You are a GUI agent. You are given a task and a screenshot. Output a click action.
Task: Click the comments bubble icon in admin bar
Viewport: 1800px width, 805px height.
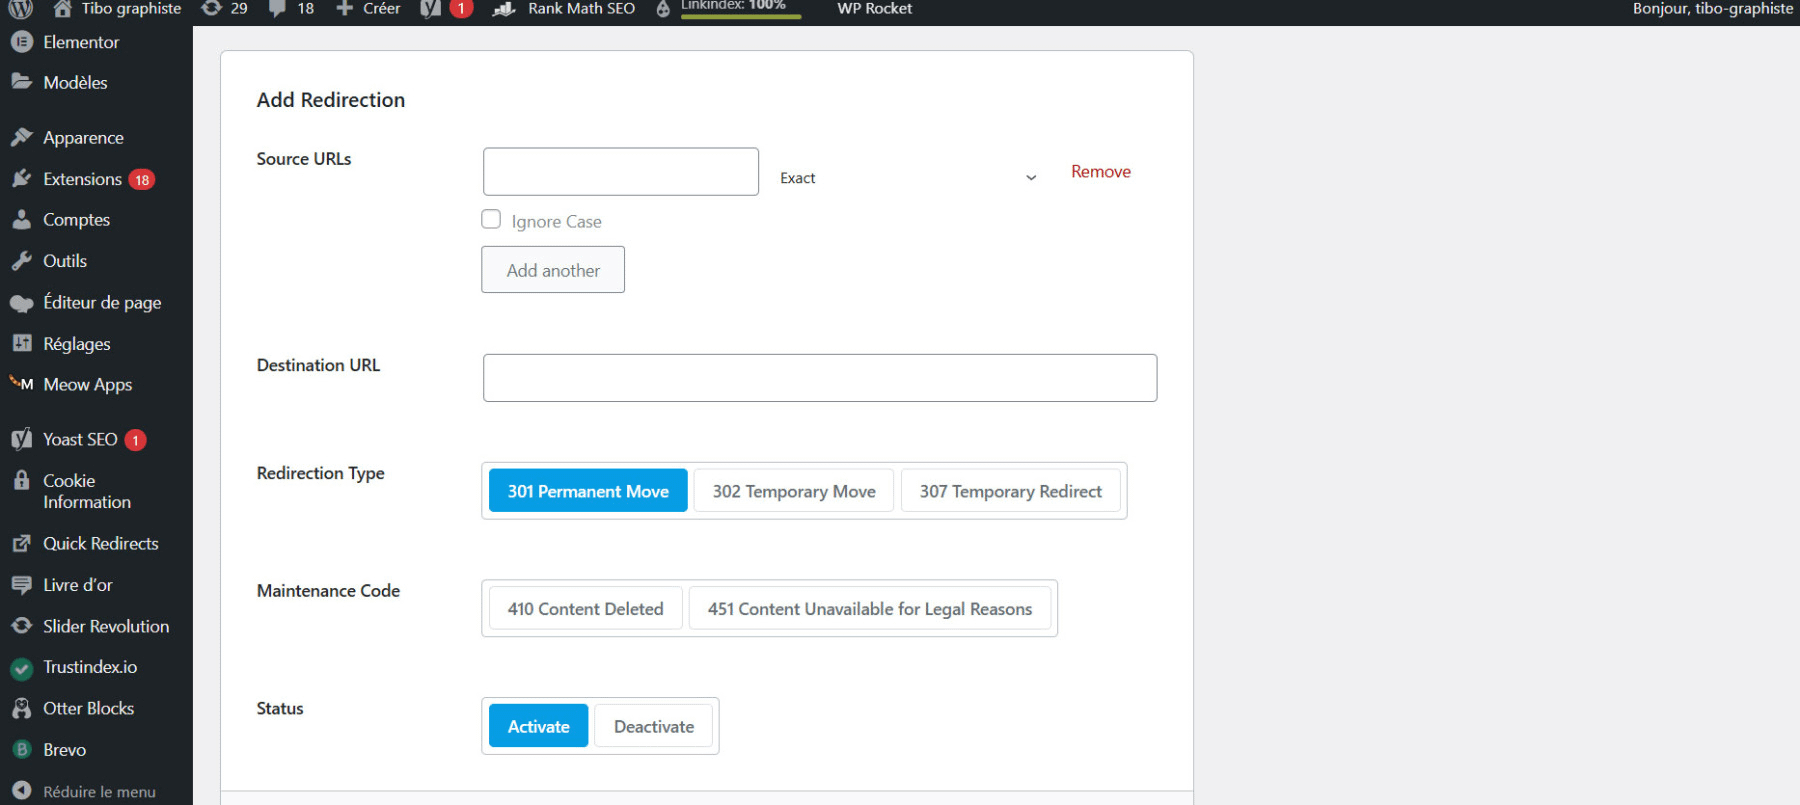coord(277,8)
